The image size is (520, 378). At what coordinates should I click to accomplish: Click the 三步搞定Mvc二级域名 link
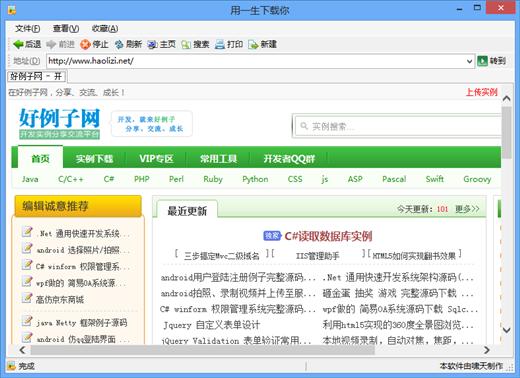tap(221, 256)
